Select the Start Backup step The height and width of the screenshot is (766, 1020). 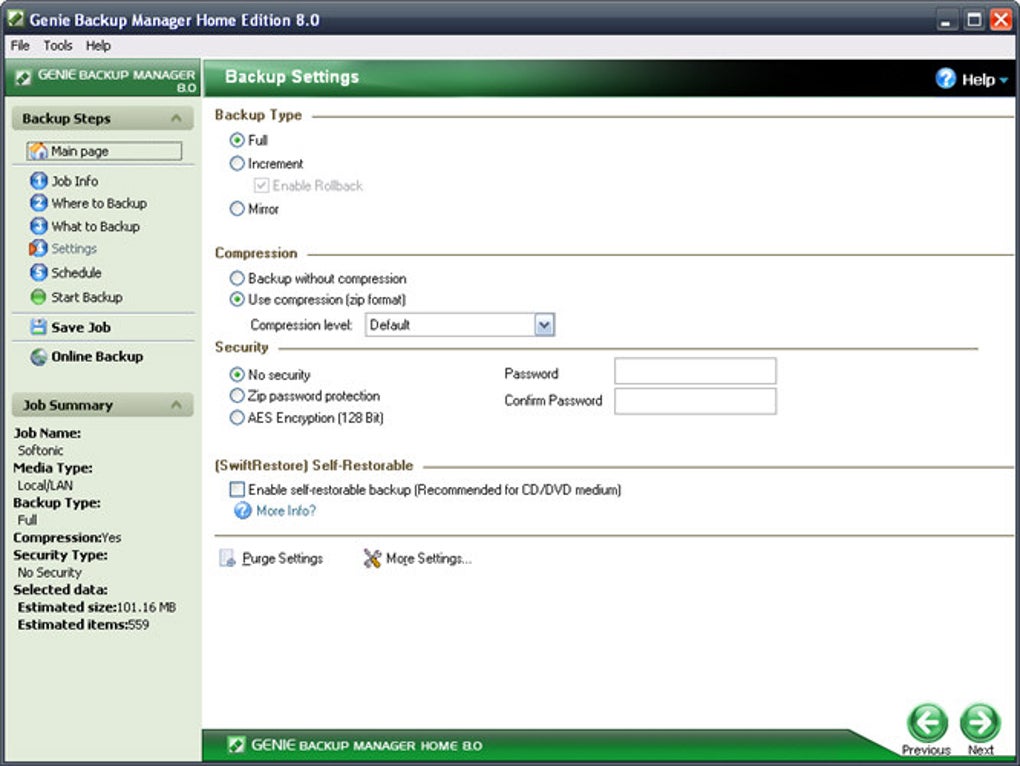(x=88, y=297)
